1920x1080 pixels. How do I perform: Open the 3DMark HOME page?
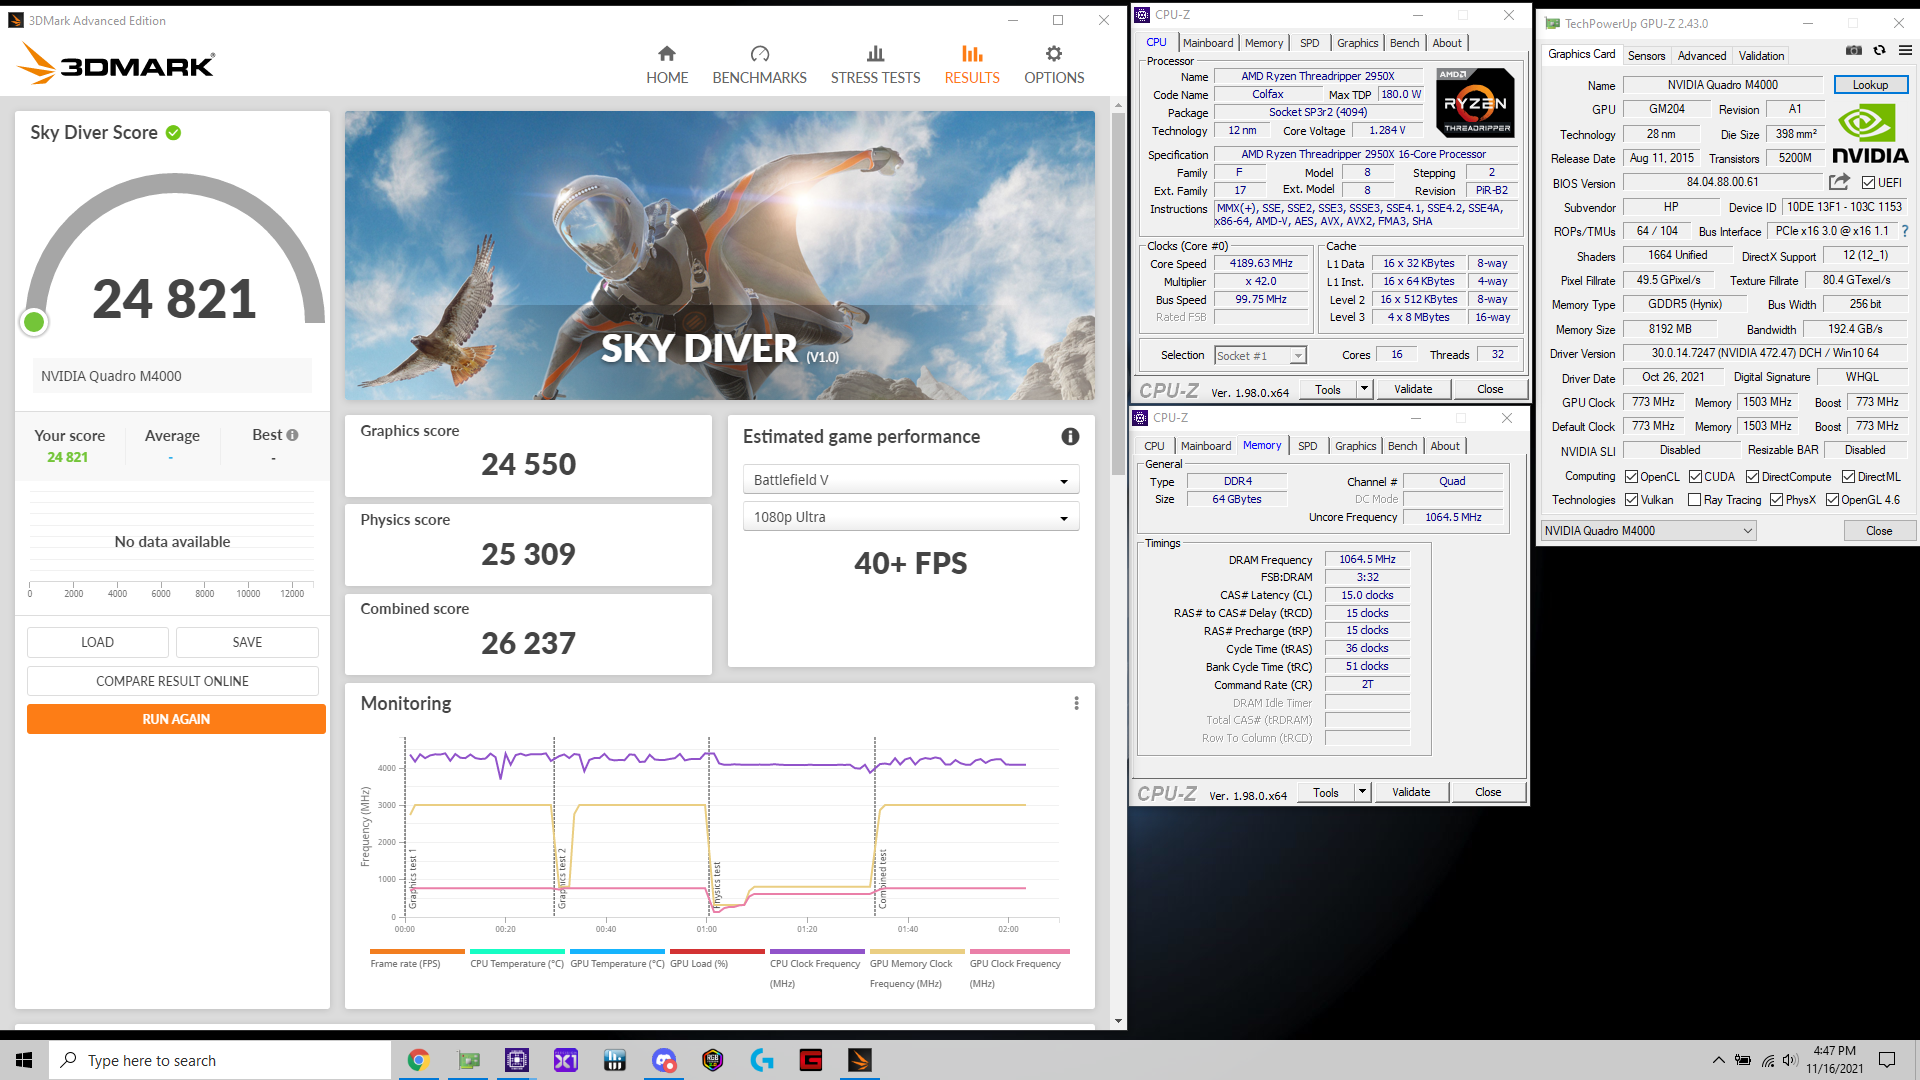(667, 65)
